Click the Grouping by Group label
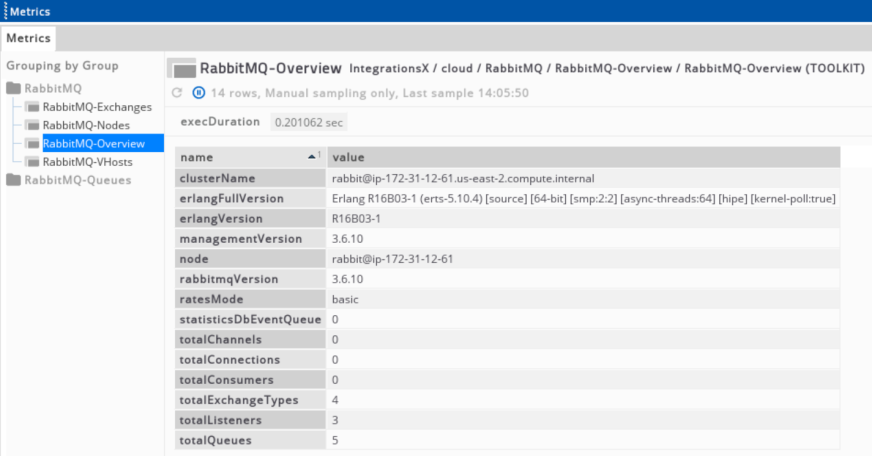Image resolution: width=872 pixels, height=456 pixels. pyautogui.click(x=62, y=66)
